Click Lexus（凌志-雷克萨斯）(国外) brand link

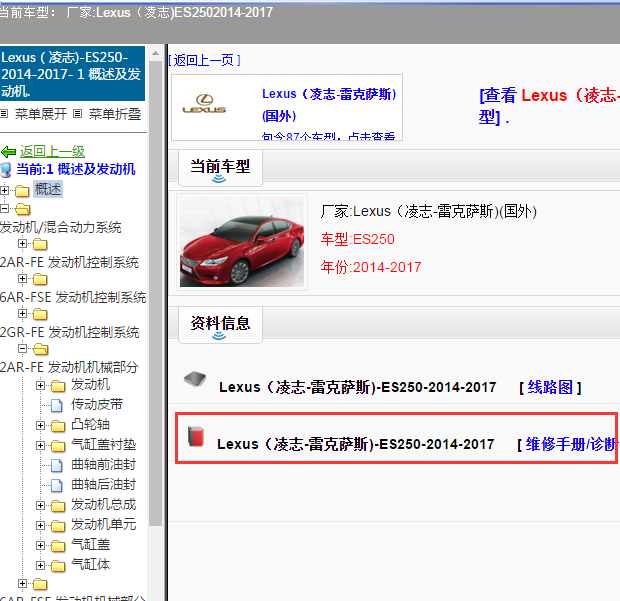(x=329, y=105)
